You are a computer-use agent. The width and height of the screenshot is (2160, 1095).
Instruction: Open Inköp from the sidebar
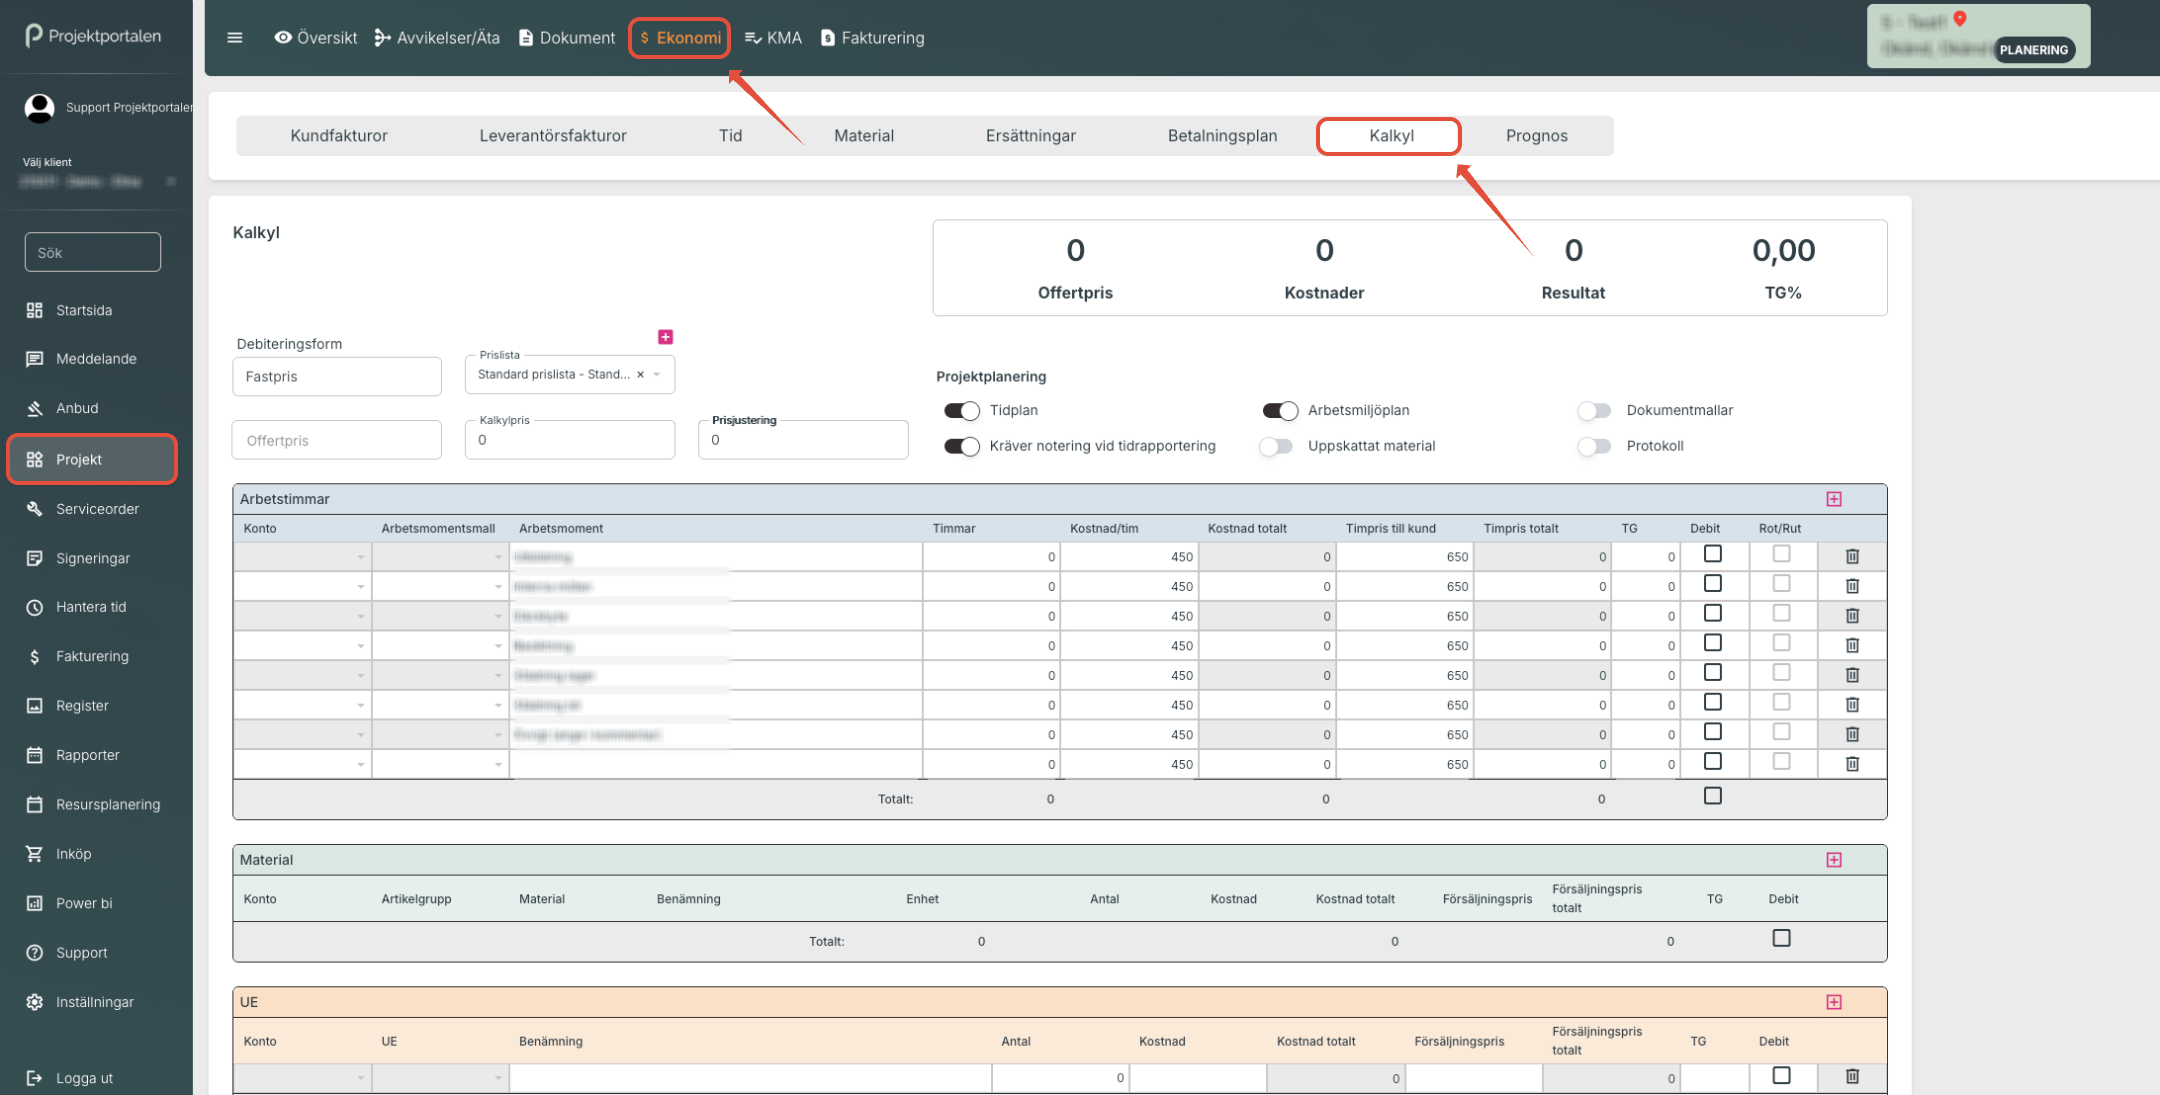(73, 854)
